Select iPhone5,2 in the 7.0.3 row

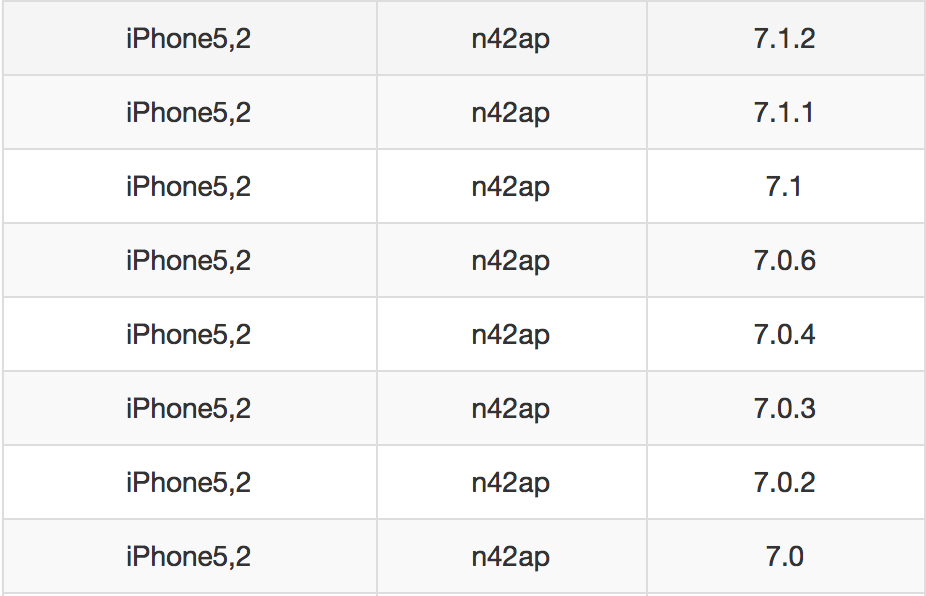point(188,409)
